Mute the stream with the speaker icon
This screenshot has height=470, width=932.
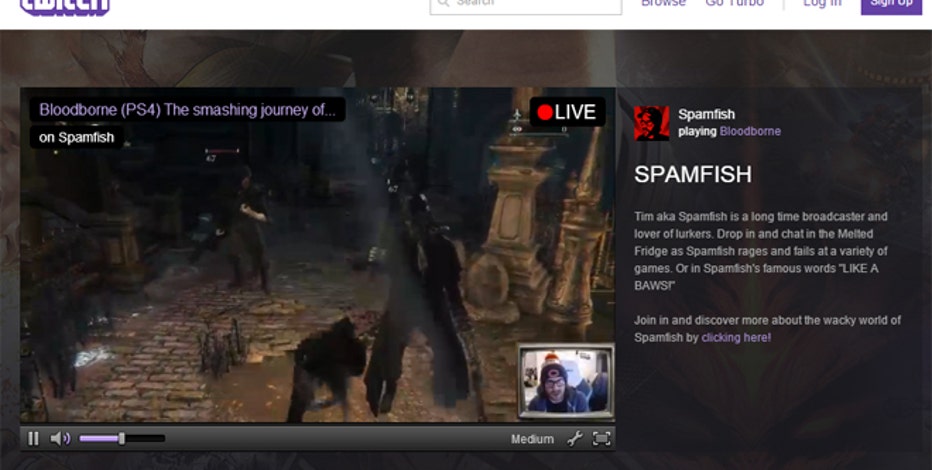(x=60, y=439)
